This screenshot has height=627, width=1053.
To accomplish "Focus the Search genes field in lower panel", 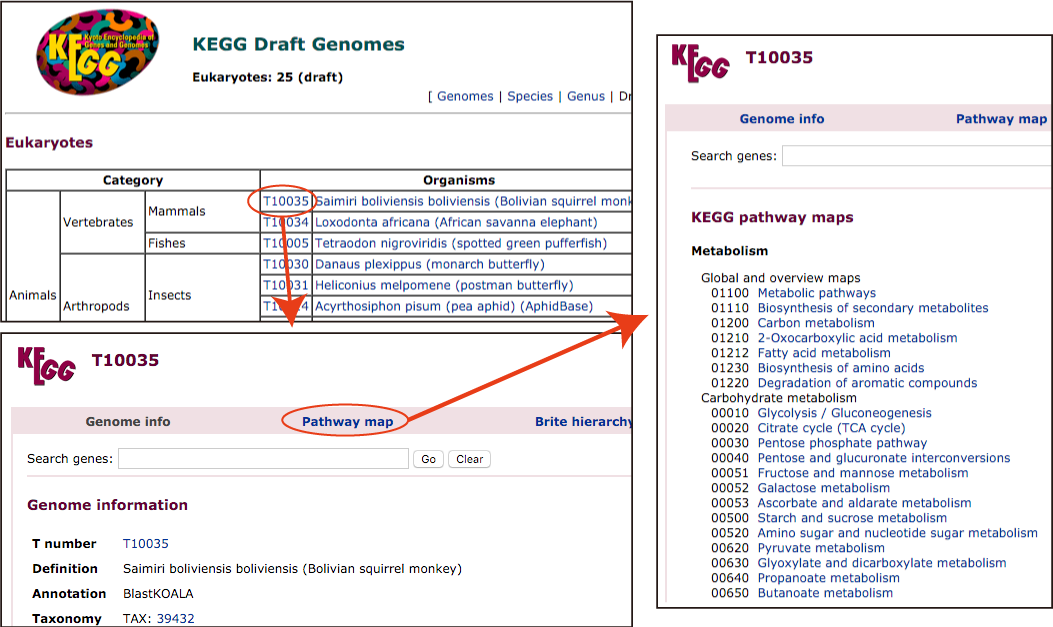I will click(263, 459).
